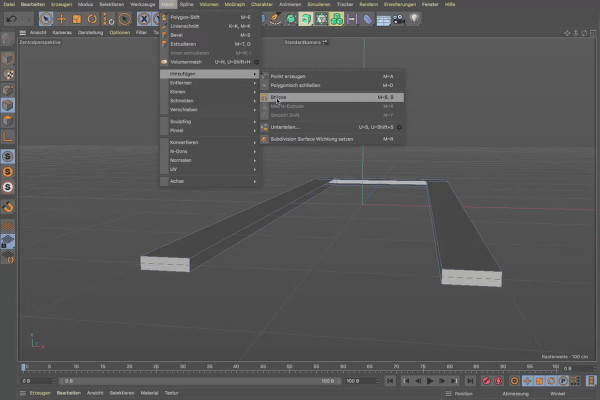Open the Kameras viewport menu

click(x=62, y=33)
